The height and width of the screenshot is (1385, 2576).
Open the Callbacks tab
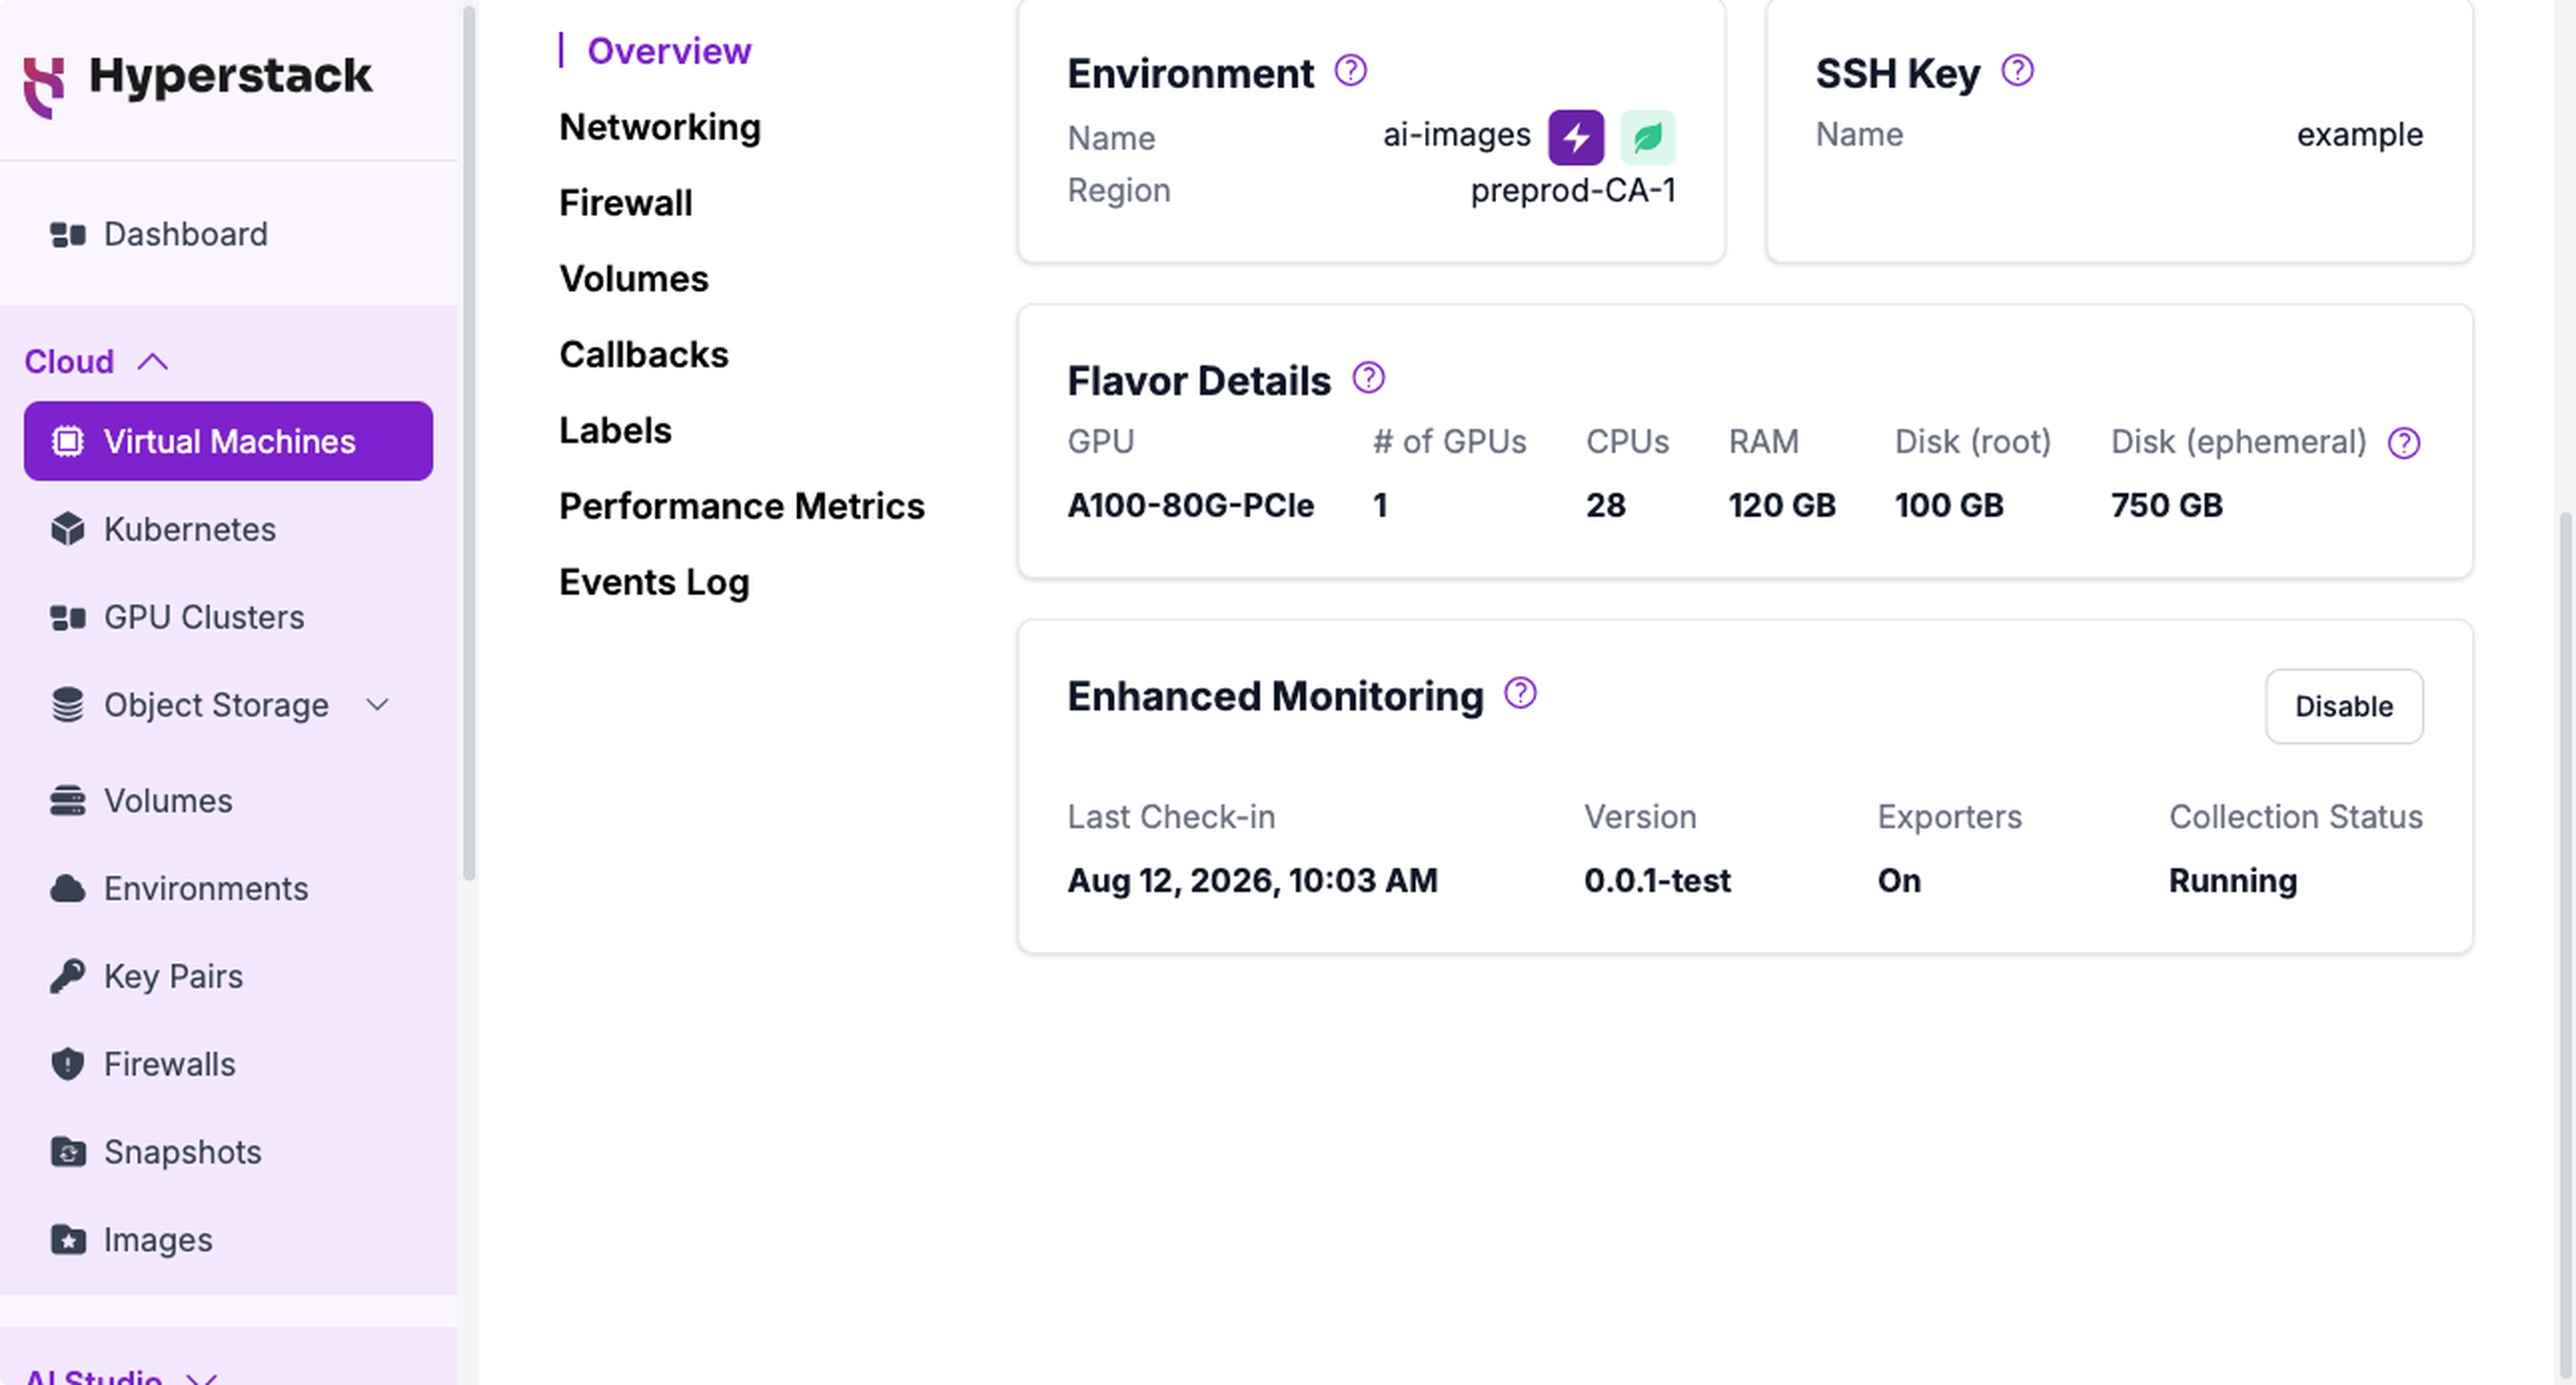(643, 355)
